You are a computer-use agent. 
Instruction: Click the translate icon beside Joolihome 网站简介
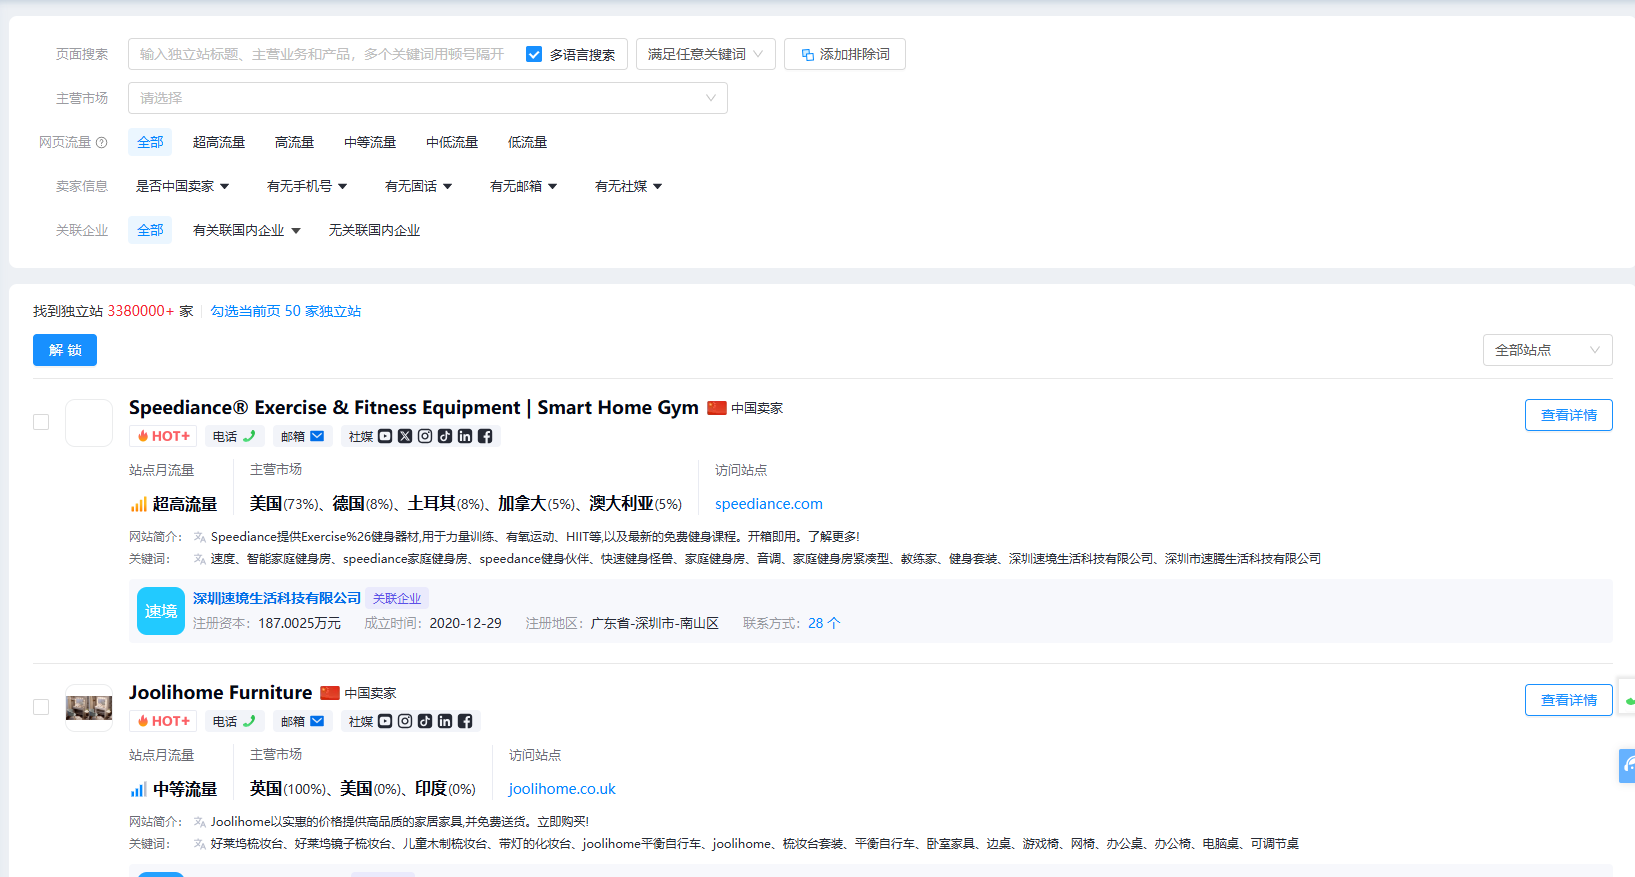[200, 822]
